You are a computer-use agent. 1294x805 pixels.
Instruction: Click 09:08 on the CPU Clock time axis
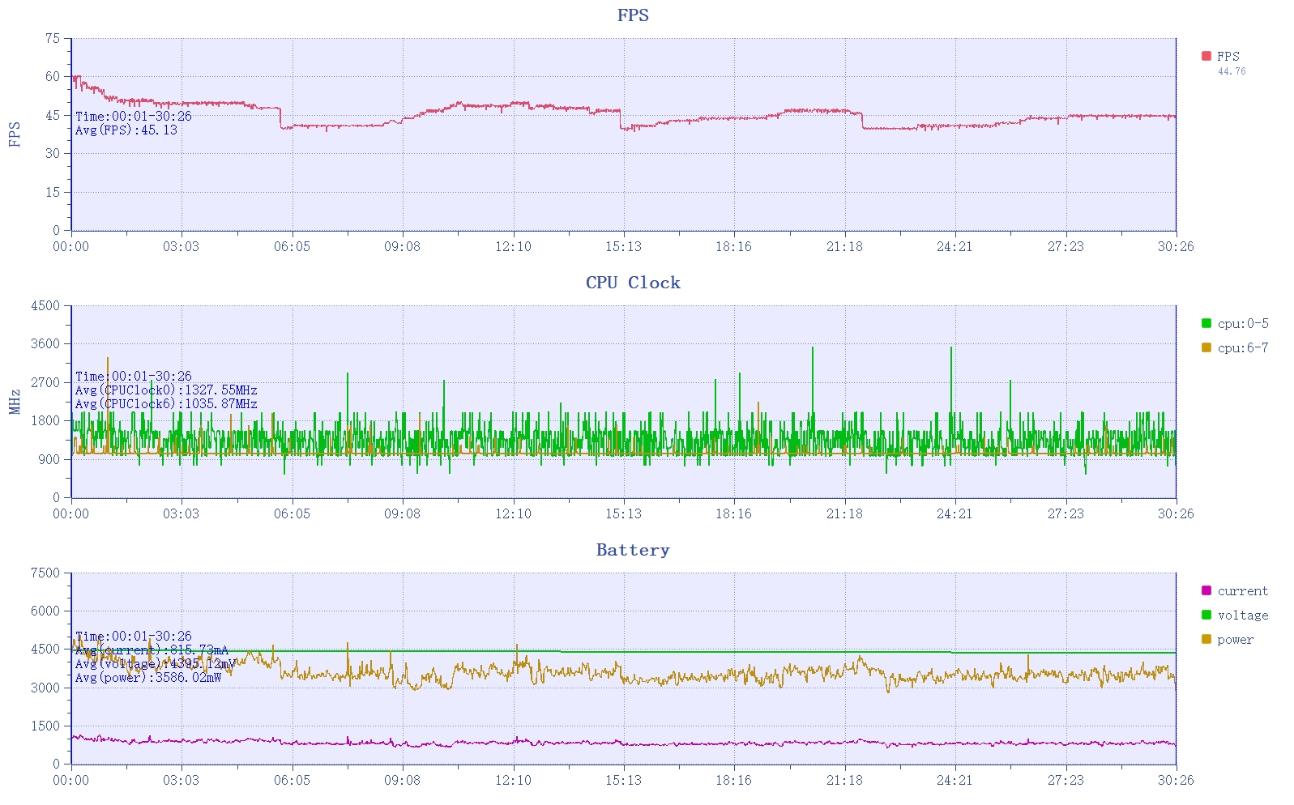[402, 513]
